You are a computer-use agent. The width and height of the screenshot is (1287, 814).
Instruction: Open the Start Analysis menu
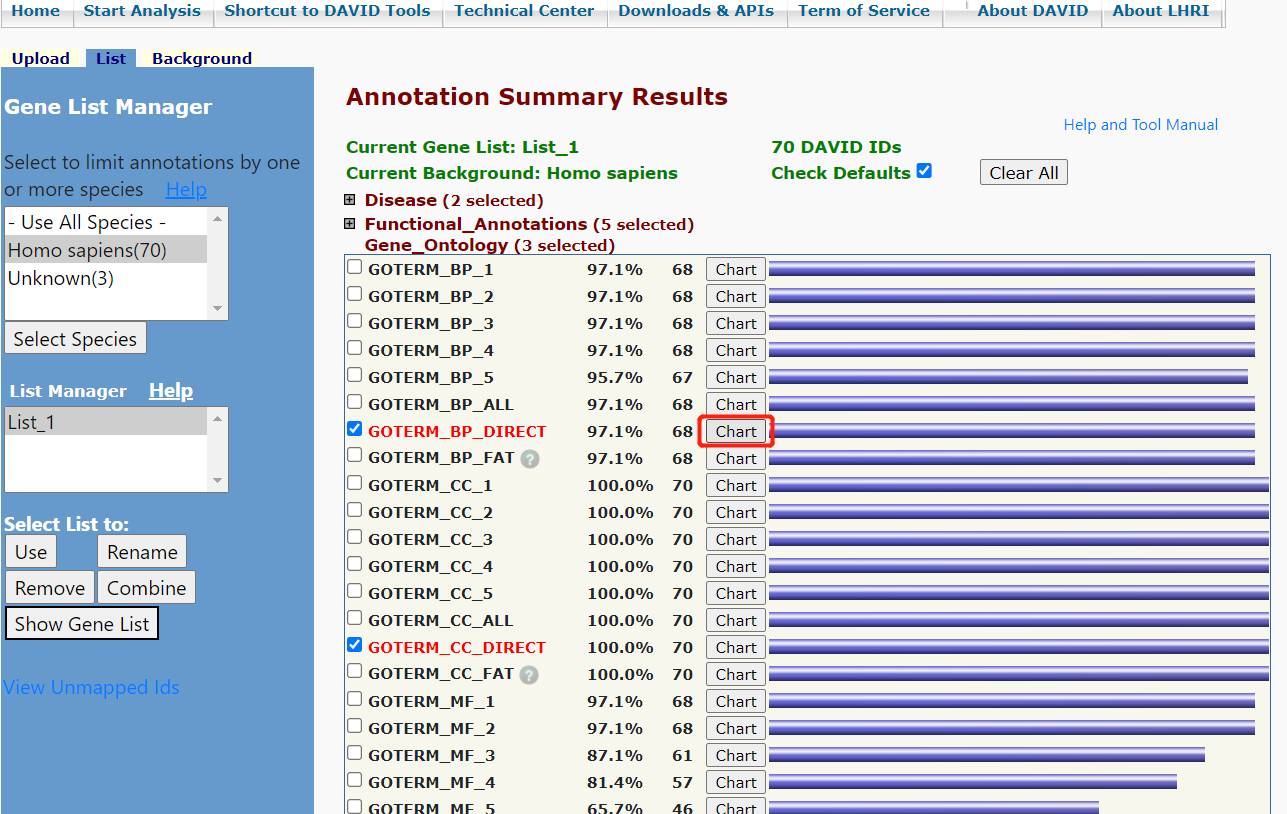(142, 11)
